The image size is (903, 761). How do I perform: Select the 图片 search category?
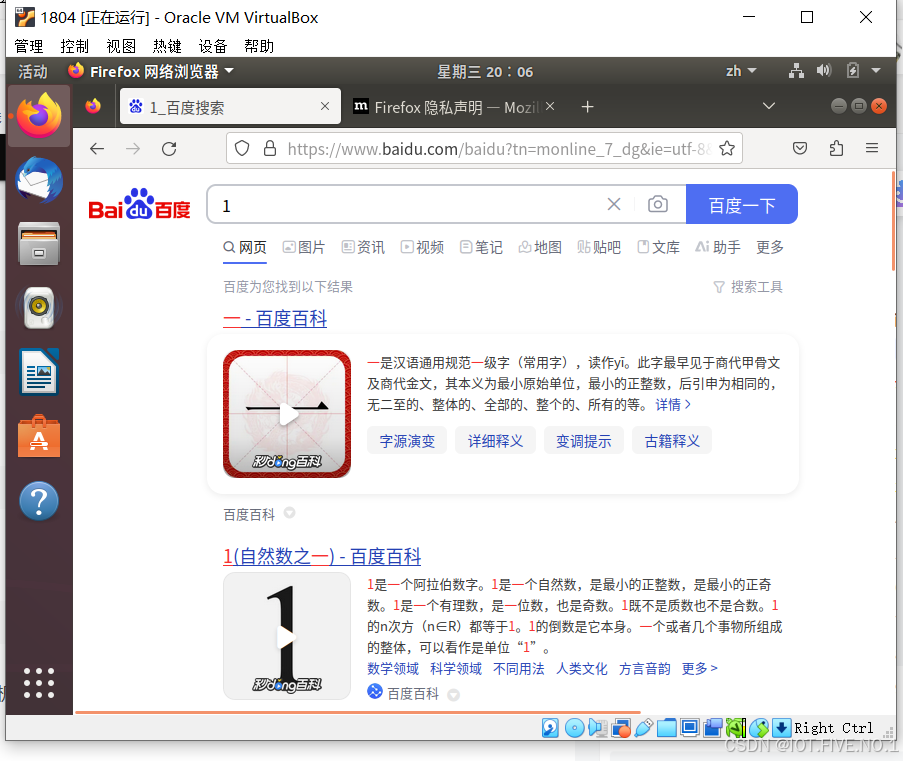[x=304, y=247]
